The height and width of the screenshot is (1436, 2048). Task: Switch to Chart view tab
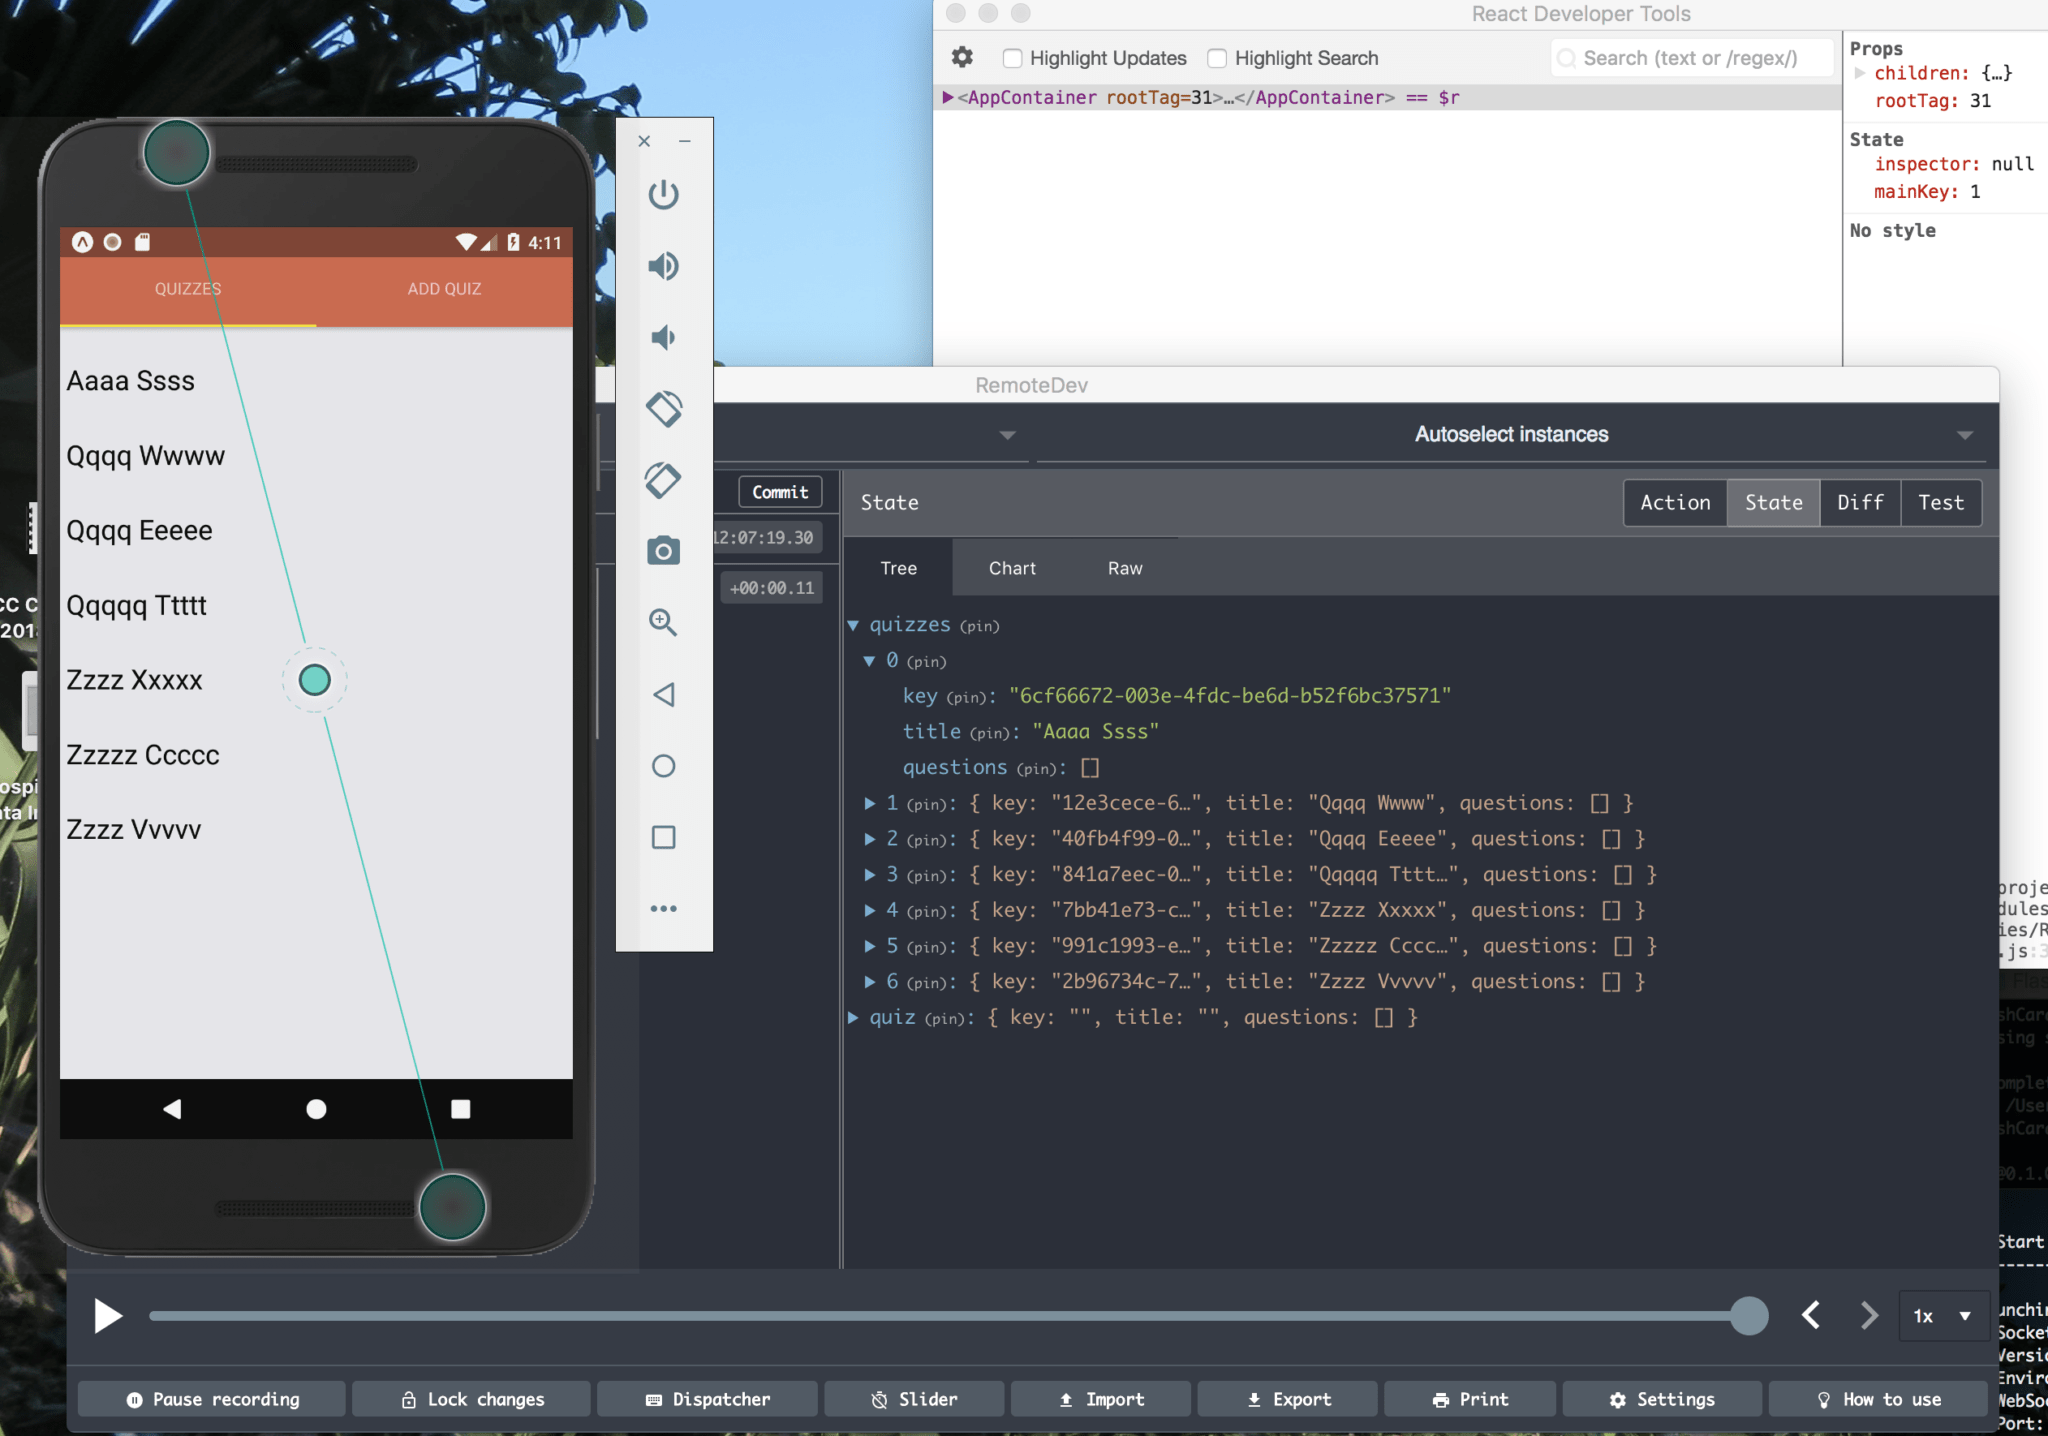point(1012,568)
